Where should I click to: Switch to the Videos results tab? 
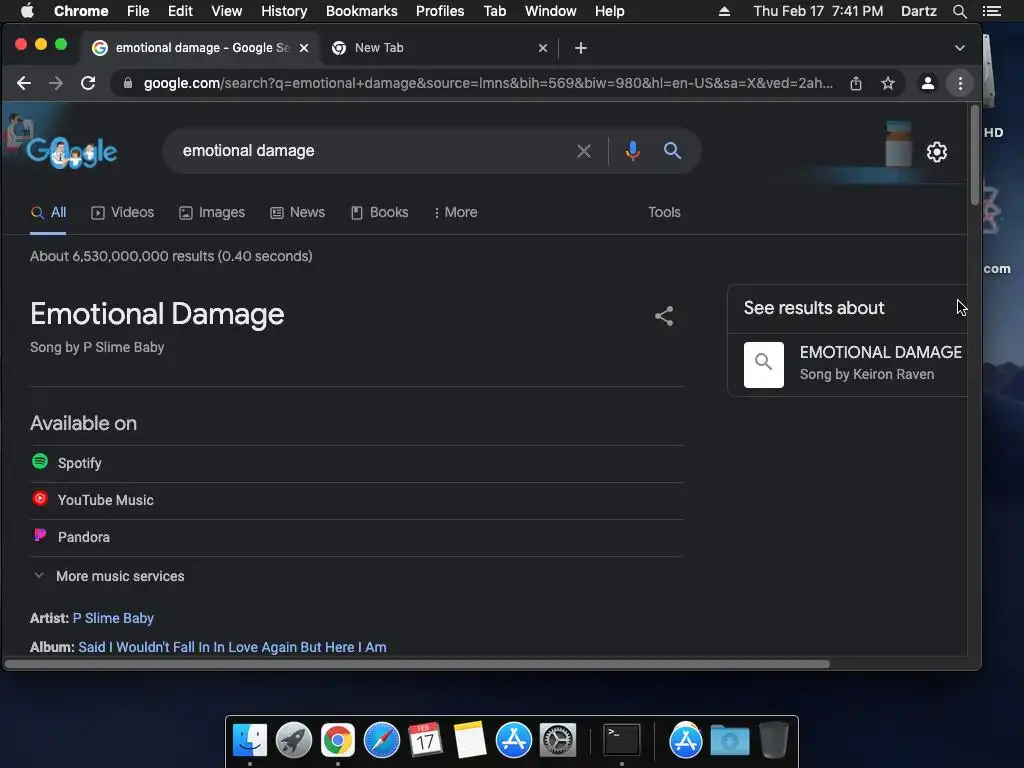[123, 213]
